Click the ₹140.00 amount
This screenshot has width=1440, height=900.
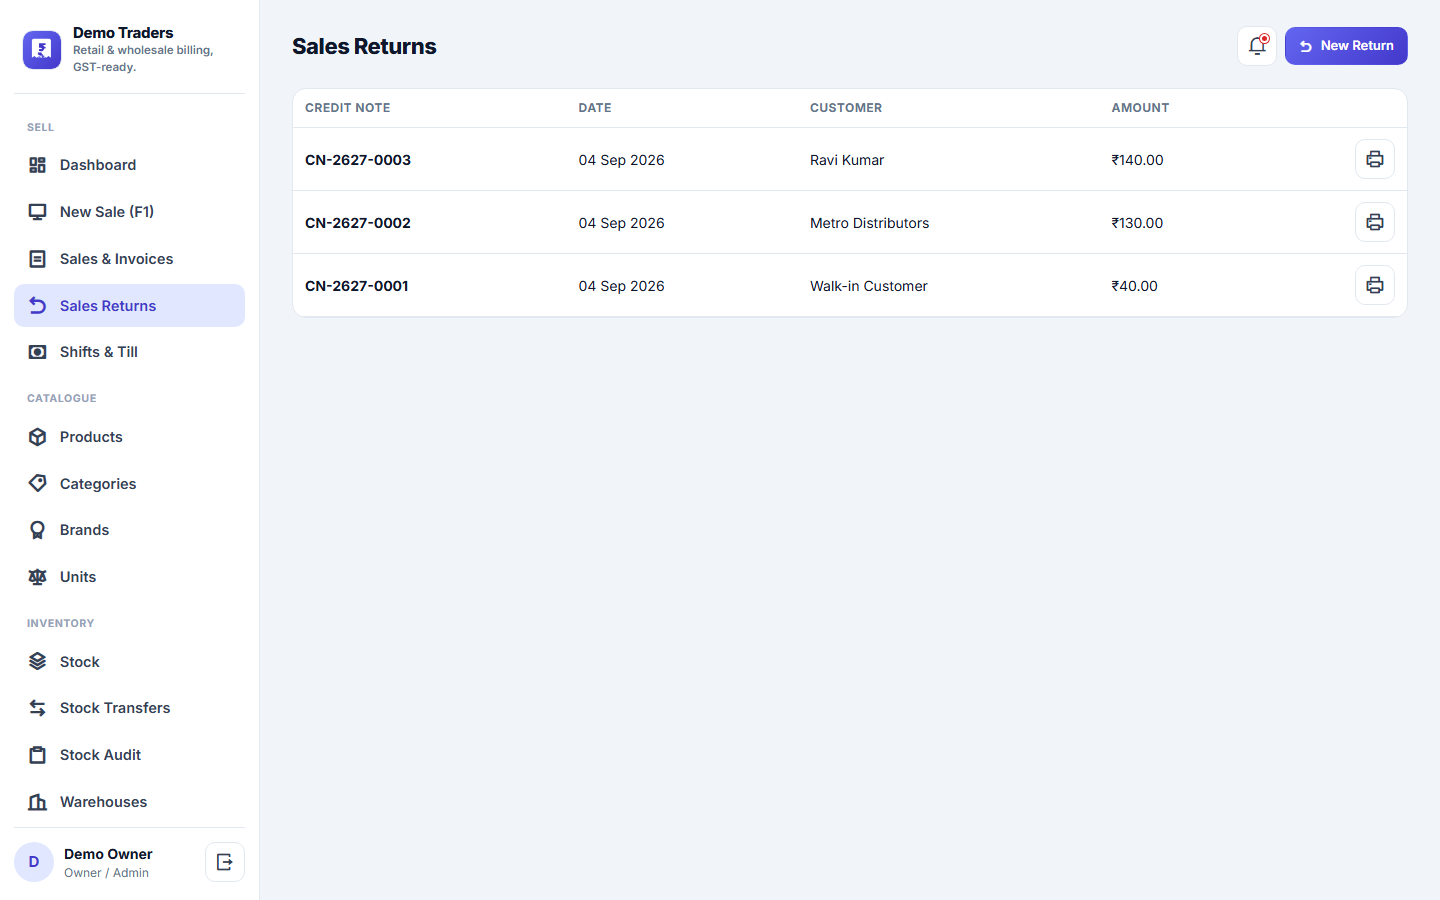click(1137, 160)
